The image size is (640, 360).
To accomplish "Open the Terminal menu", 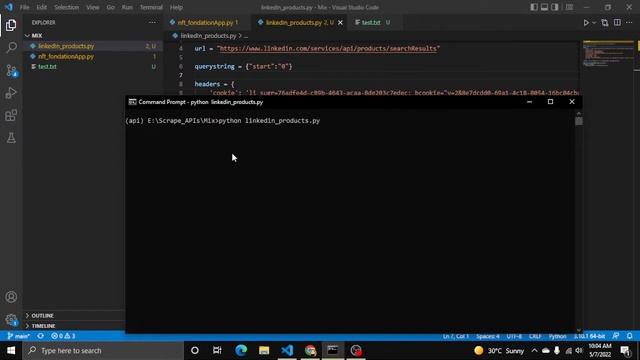I will tap(151, 7).
